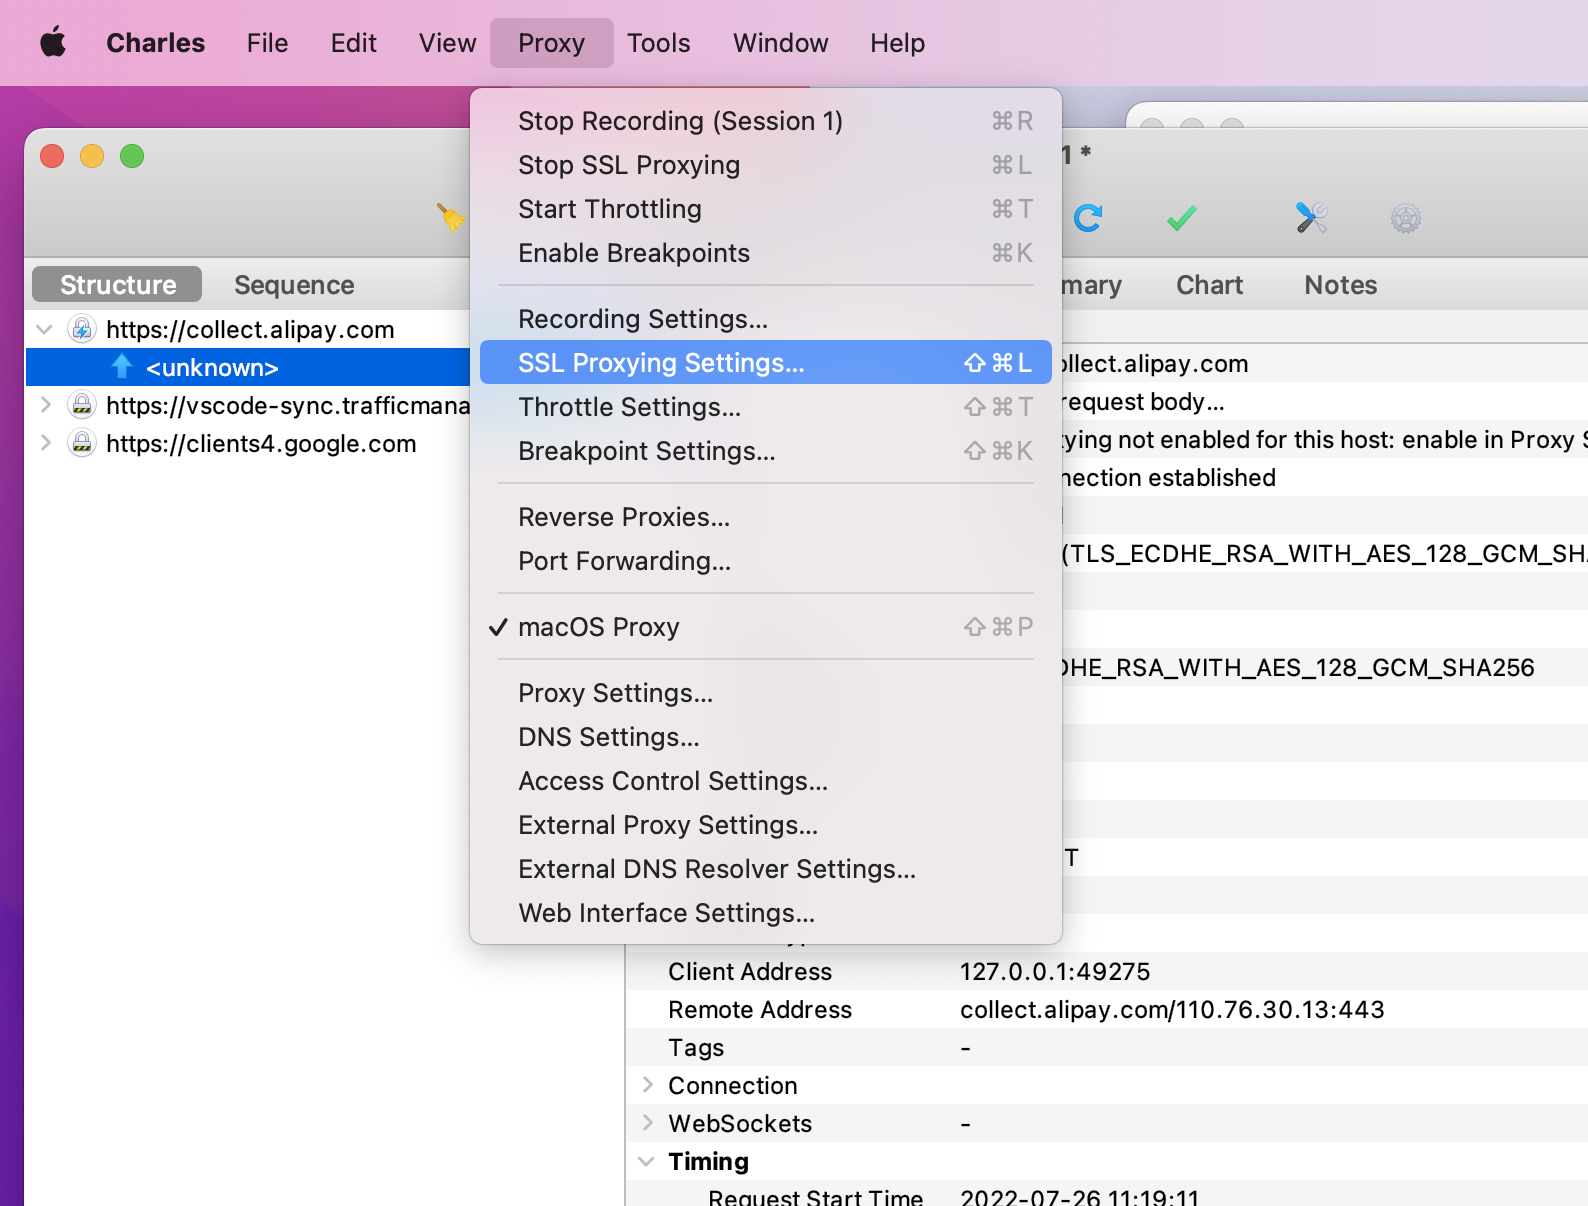Open the wrench and screwdriver tools icon

1311,217
